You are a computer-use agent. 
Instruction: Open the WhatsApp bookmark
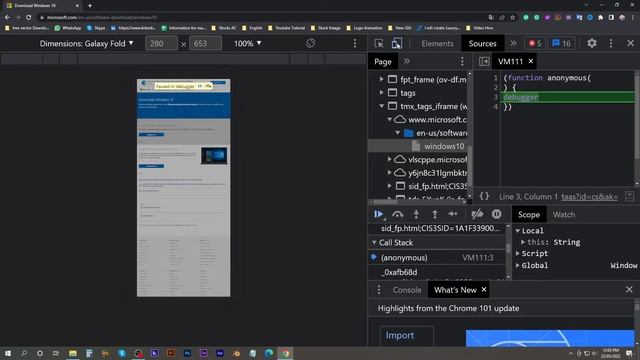68,28
